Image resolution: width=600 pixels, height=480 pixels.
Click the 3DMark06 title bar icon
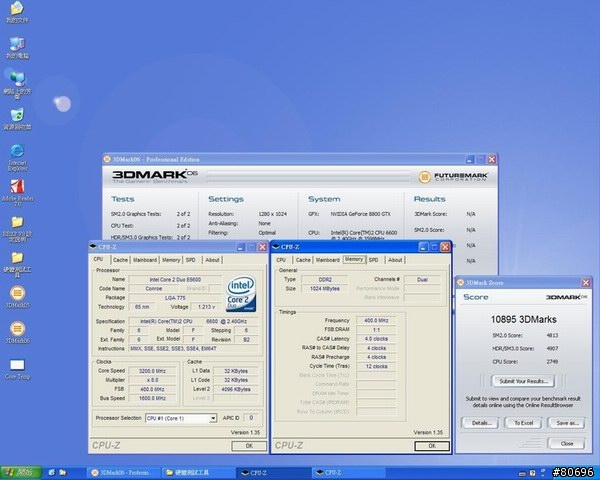107,159
